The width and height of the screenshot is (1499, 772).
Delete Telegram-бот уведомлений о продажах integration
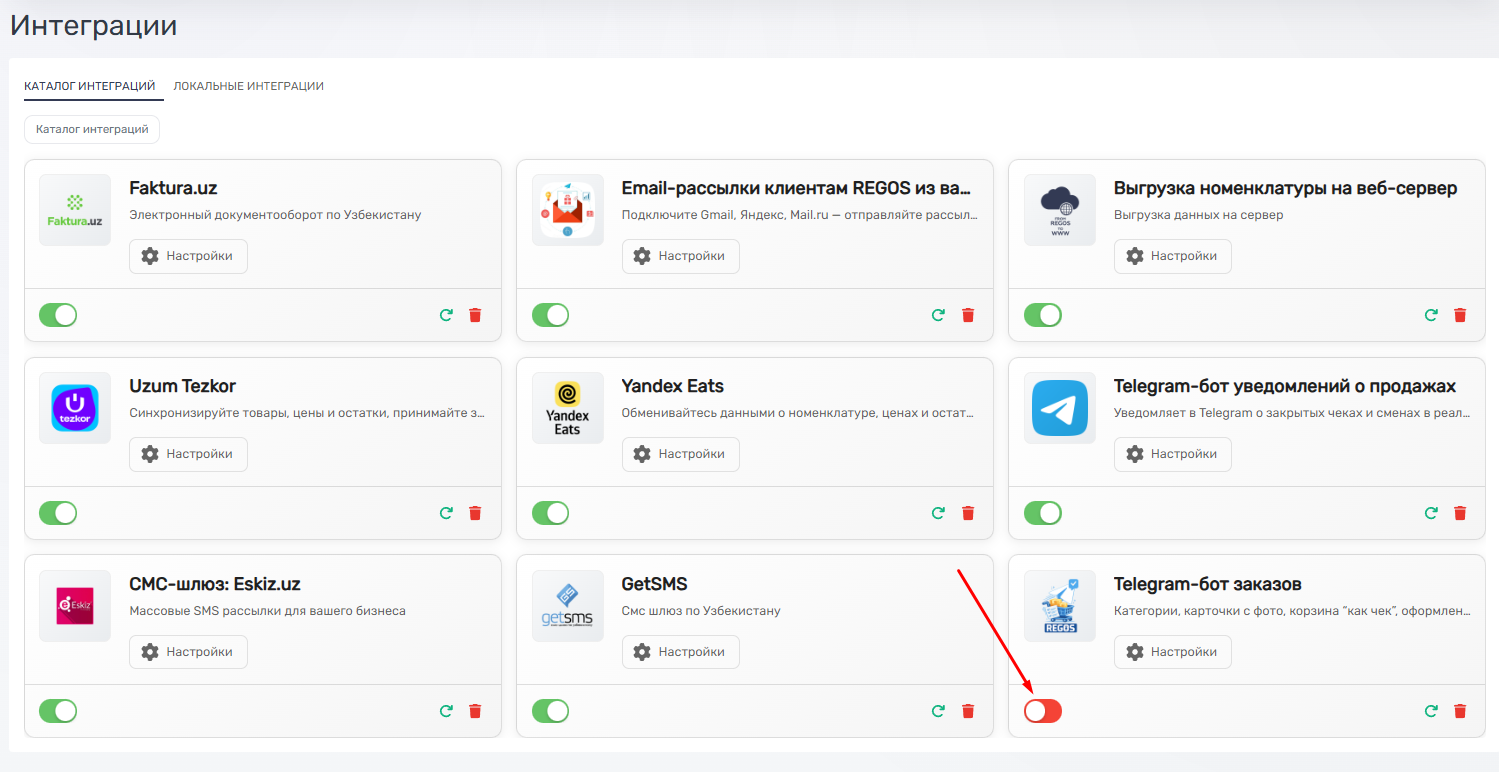coord(1460,513)
